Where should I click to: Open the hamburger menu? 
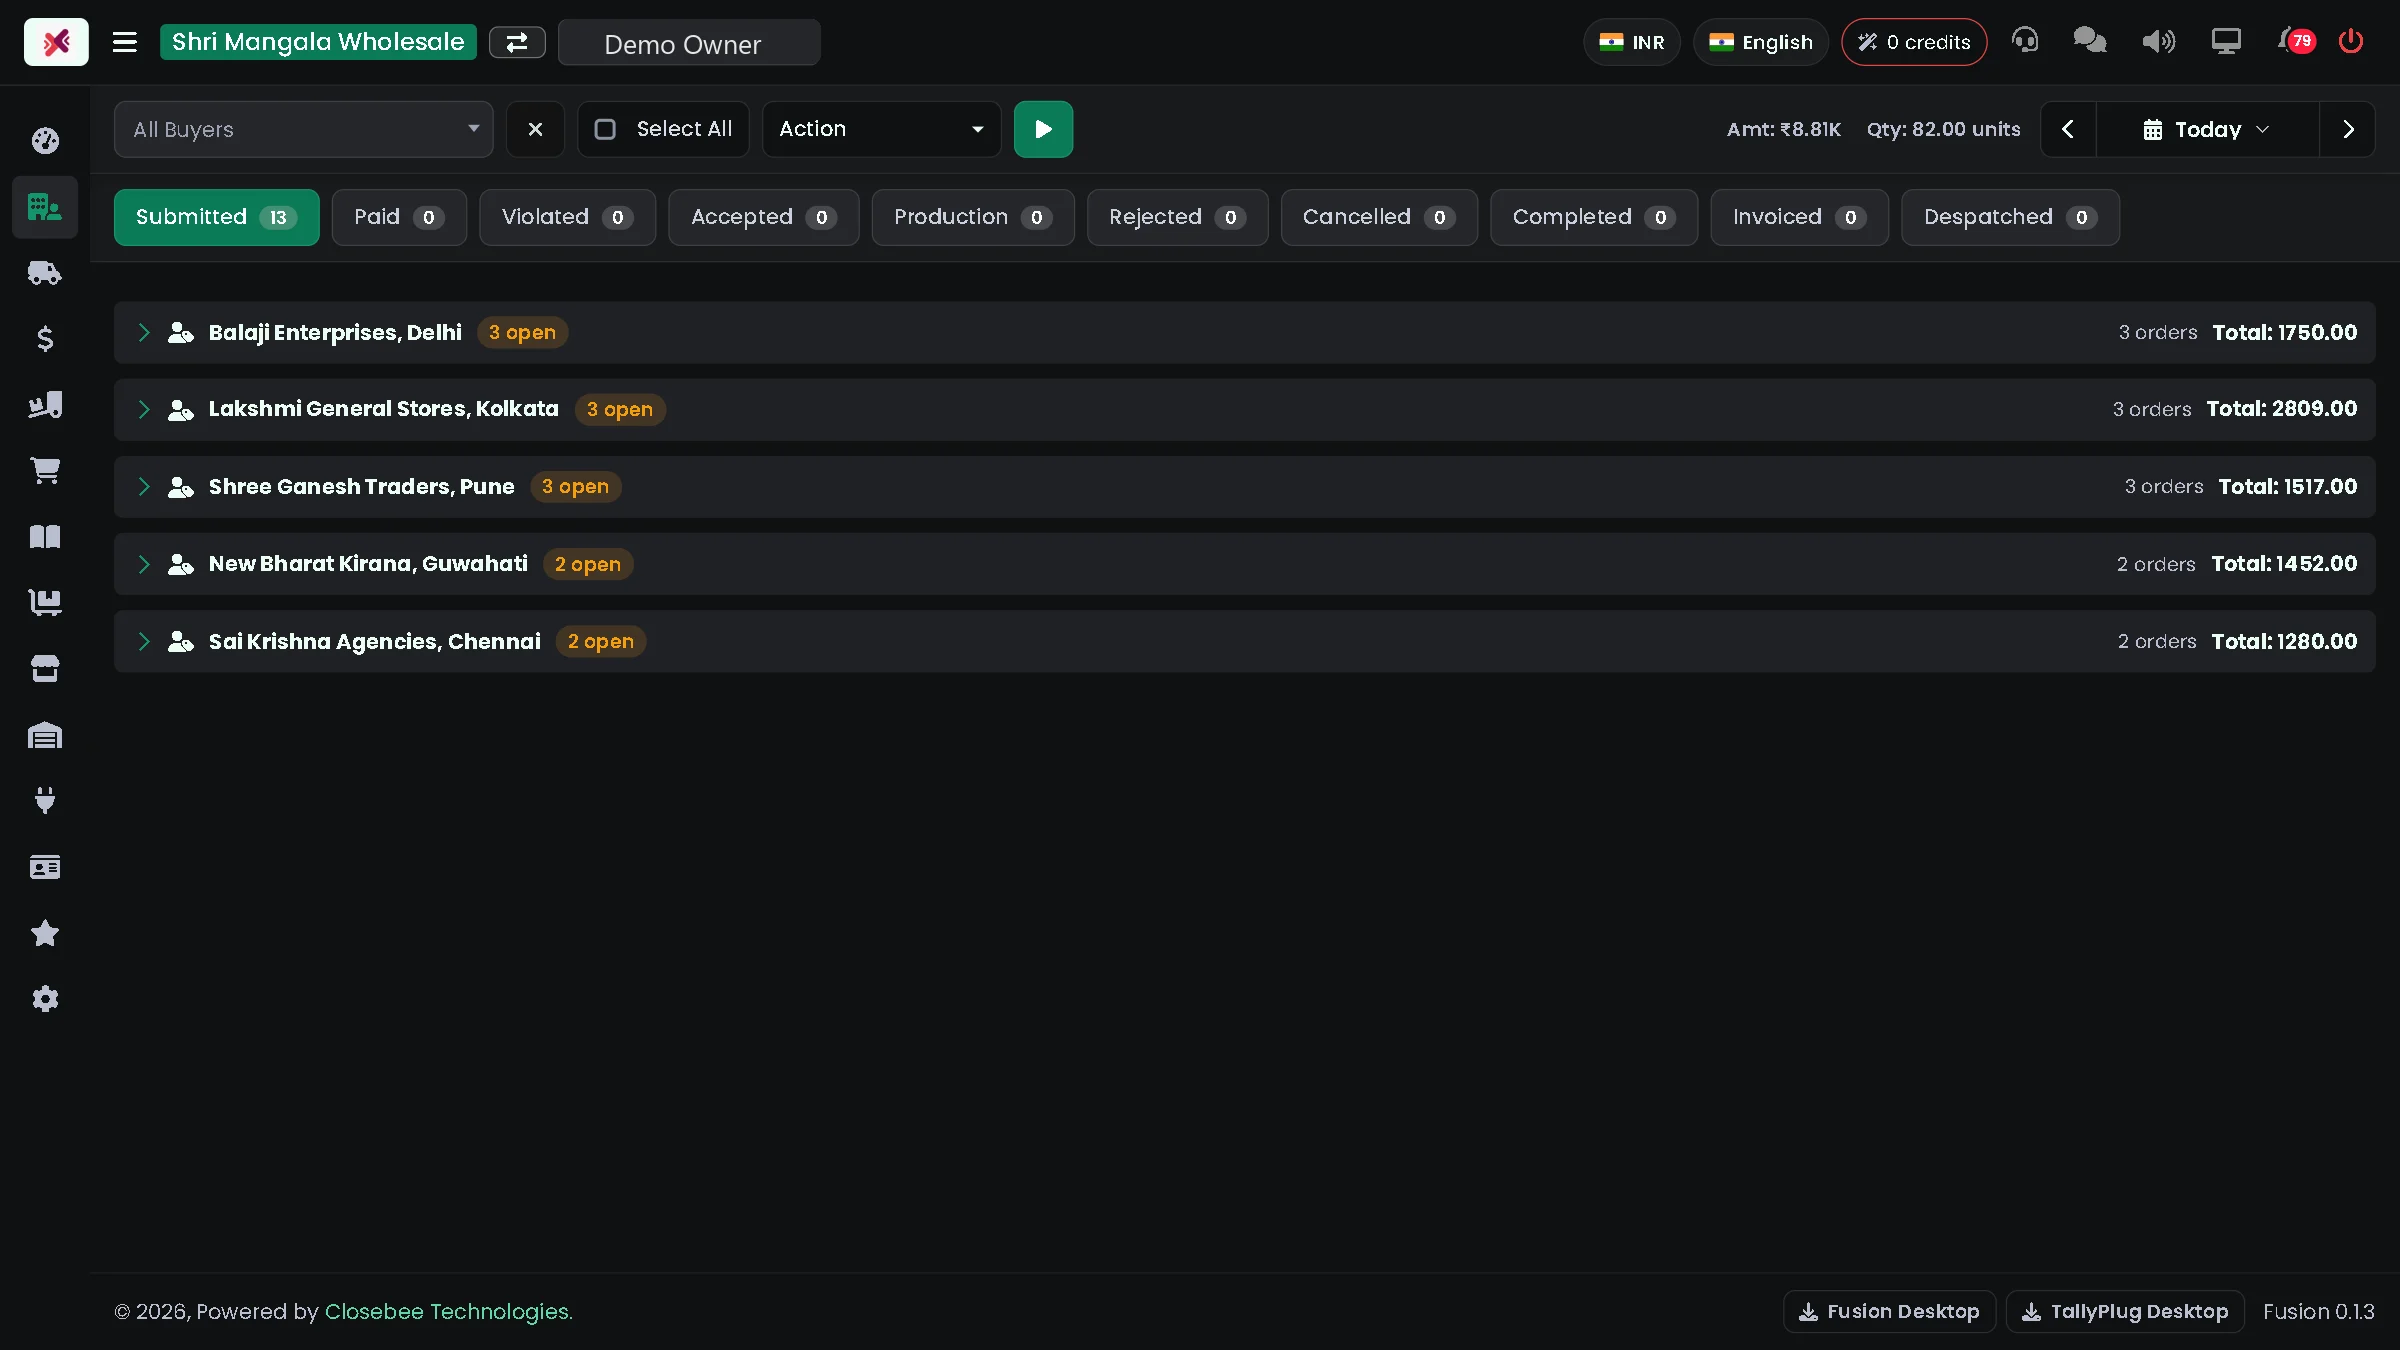[x=124, y=42]
